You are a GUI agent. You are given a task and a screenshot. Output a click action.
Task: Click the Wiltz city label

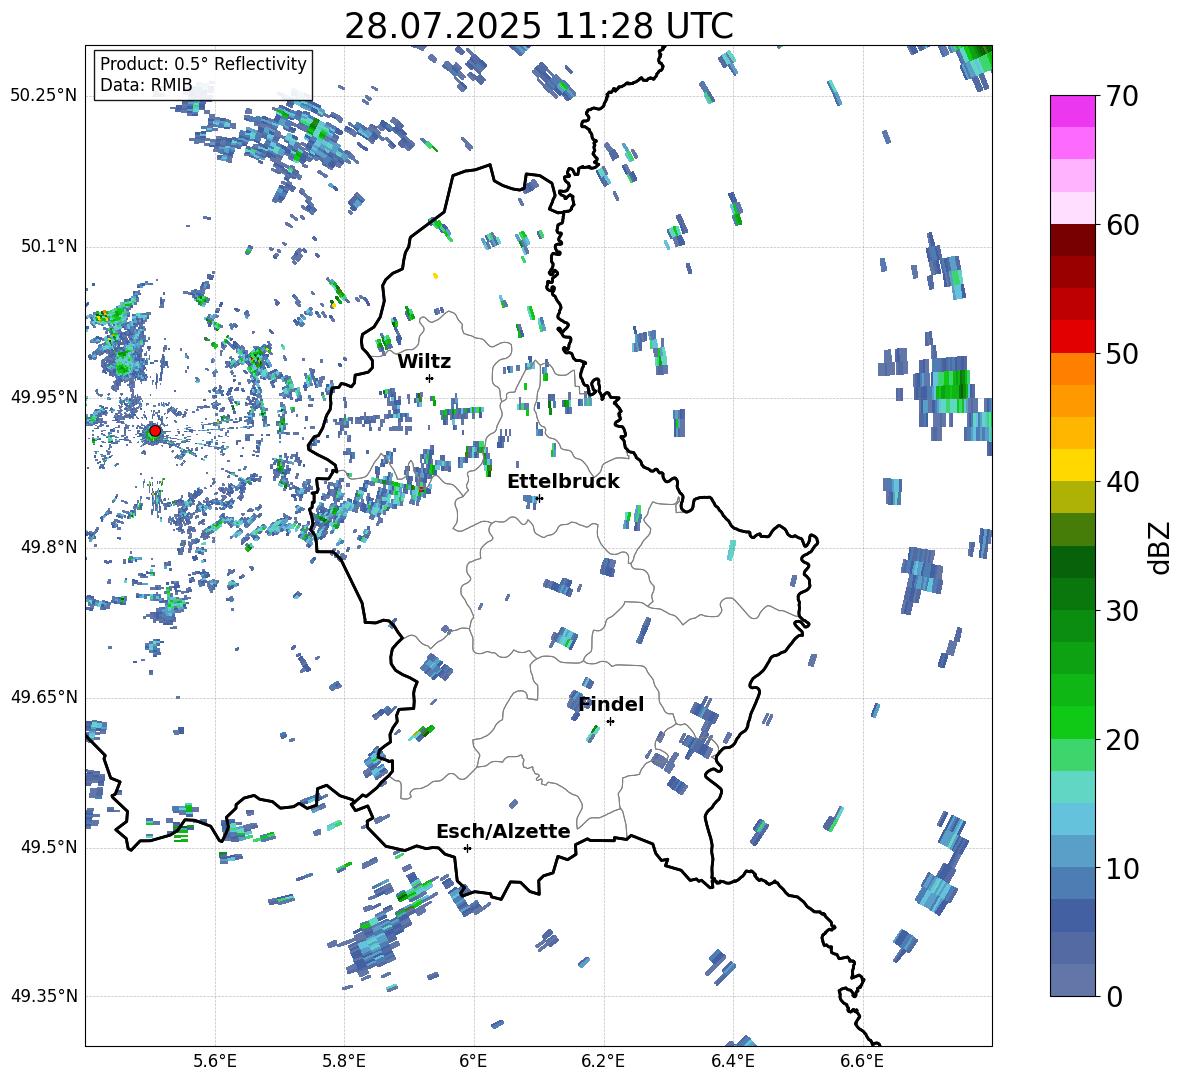(424, 362)
